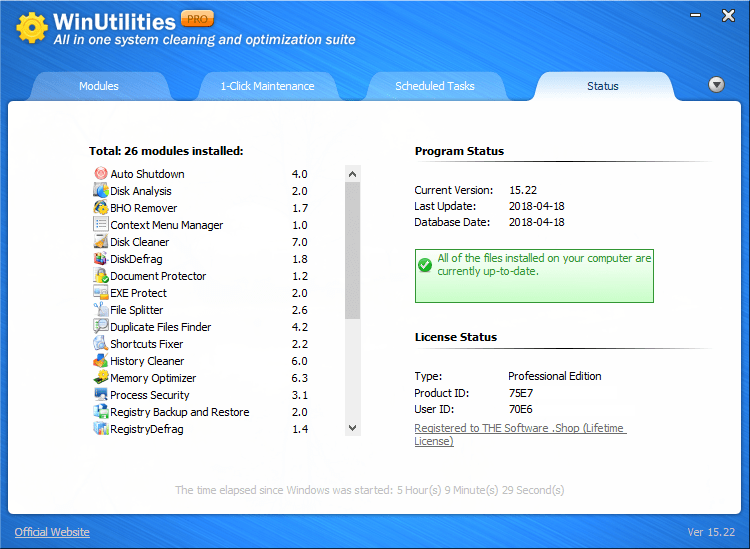This screenshot has width=750, height=549.
Task: Click the PRO badge next to WinUtilities
Action: click(197, 19)
